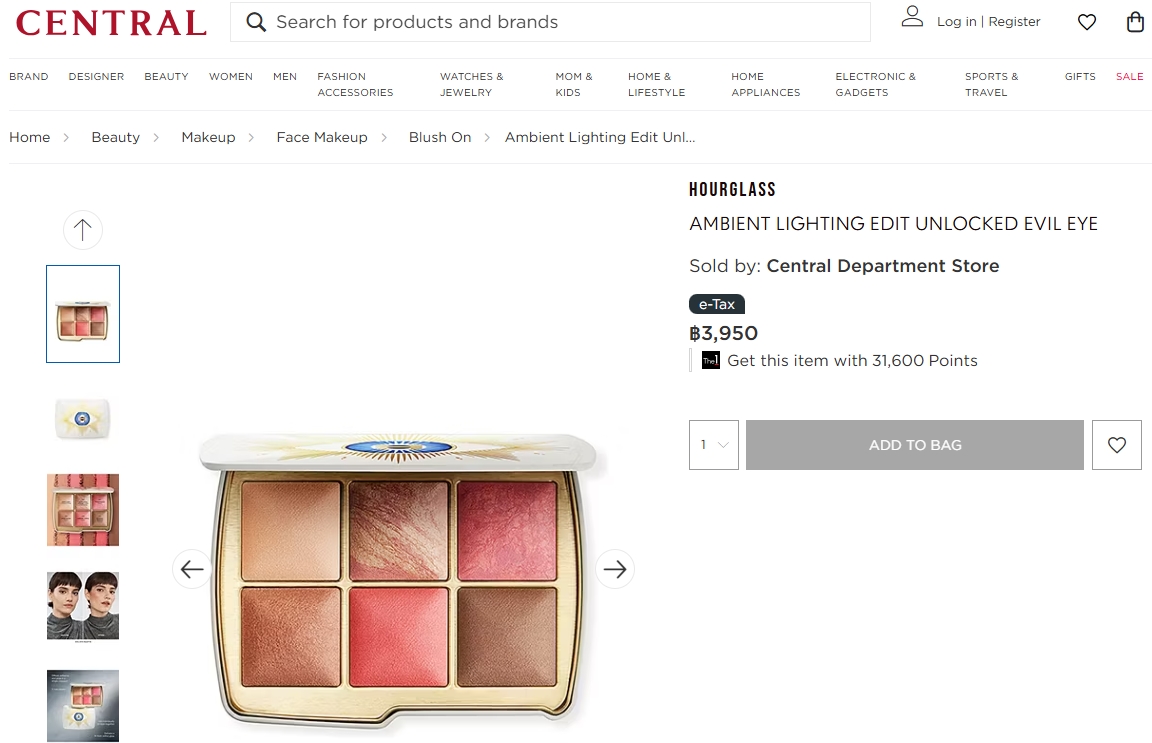Open the Log in link
Viewport: 1152px width, 743px height.
956,21
